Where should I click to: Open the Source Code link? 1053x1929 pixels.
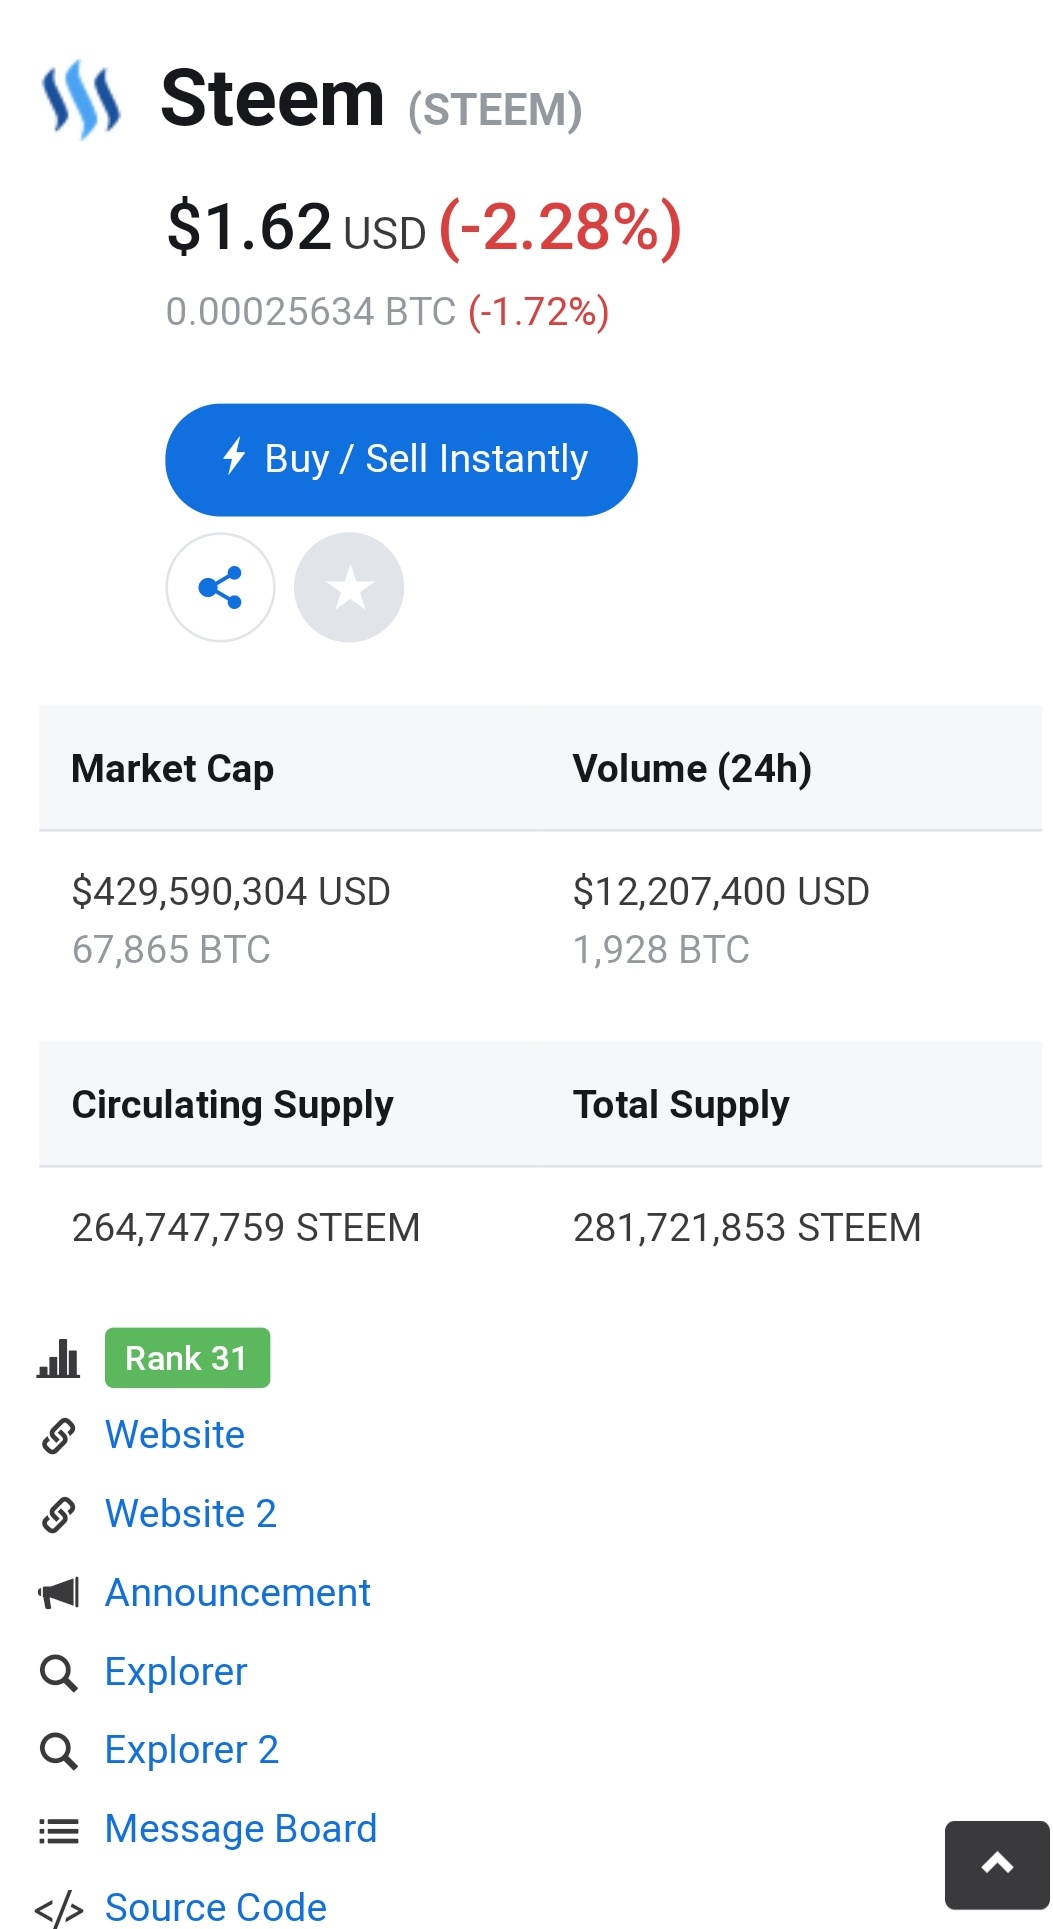pos(216,1907)
